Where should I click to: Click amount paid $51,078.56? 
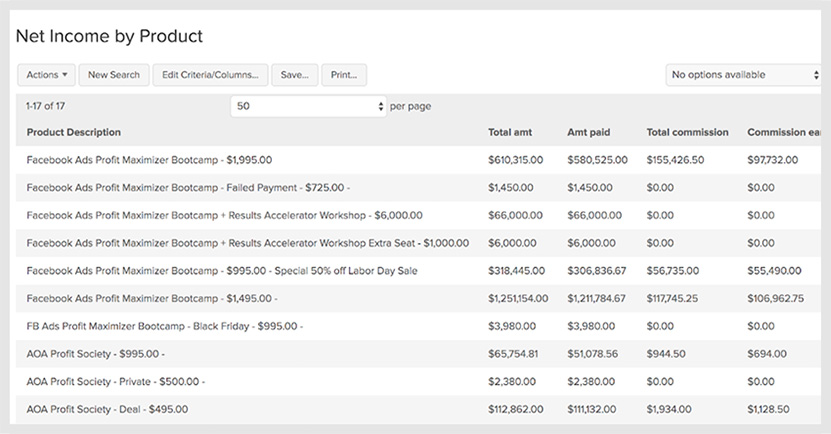(593, 354)
